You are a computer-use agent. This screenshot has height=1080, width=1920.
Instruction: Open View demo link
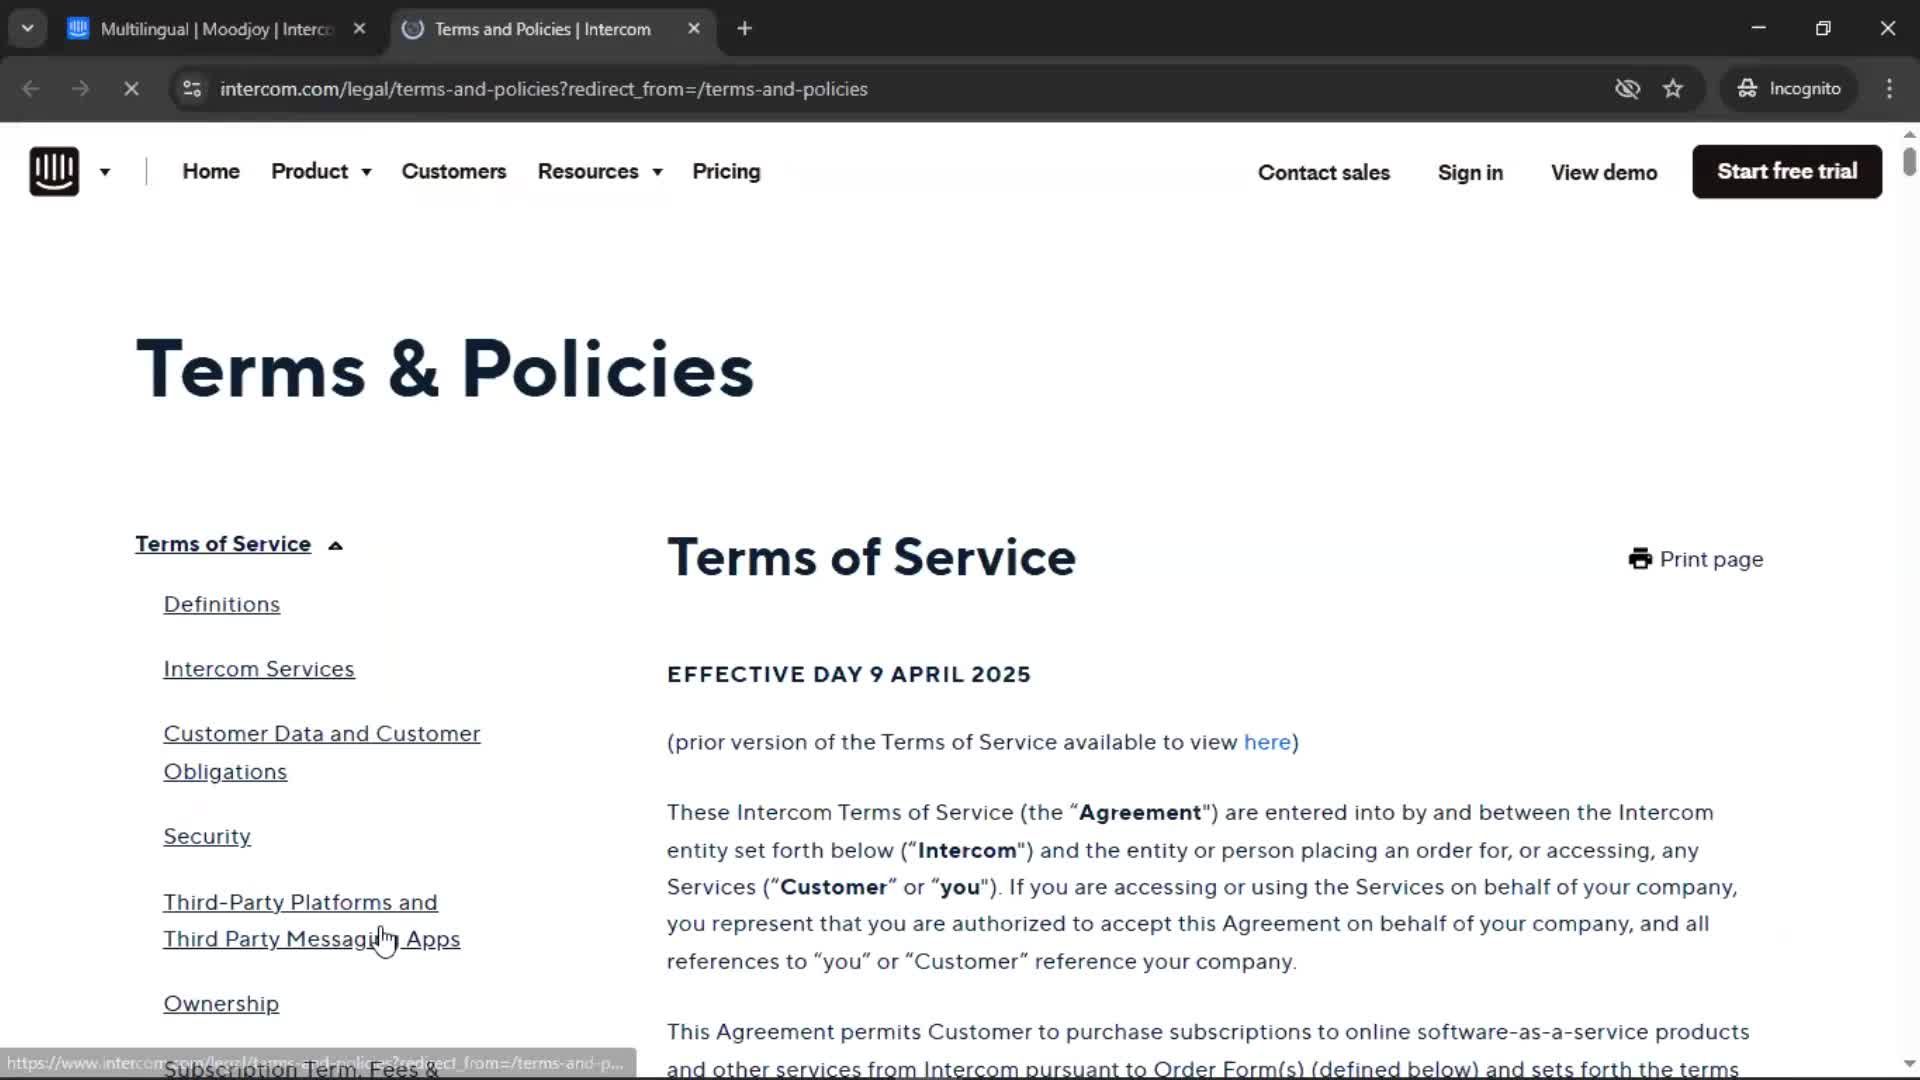click(1603, 172)
